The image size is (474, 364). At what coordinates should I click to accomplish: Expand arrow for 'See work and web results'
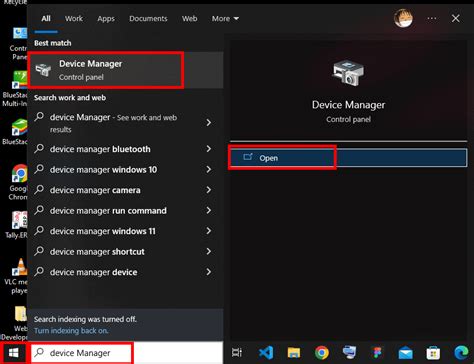coord(209,123)
